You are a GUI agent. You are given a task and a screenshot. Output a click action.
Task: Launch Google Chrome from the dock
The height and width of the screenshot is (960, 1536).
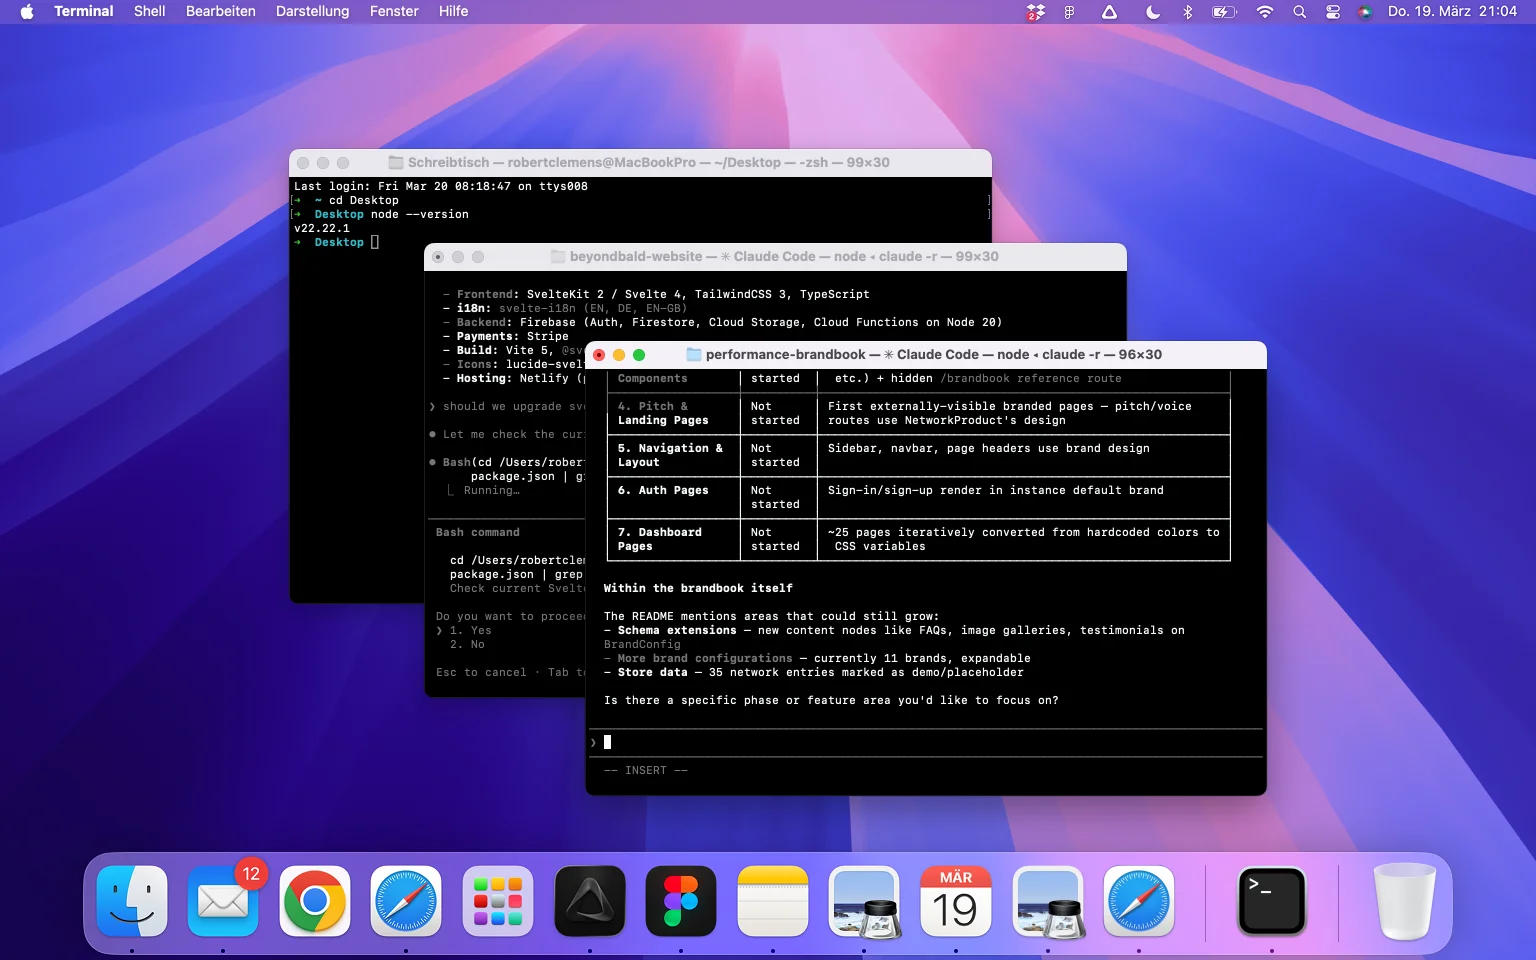(314, 901)
